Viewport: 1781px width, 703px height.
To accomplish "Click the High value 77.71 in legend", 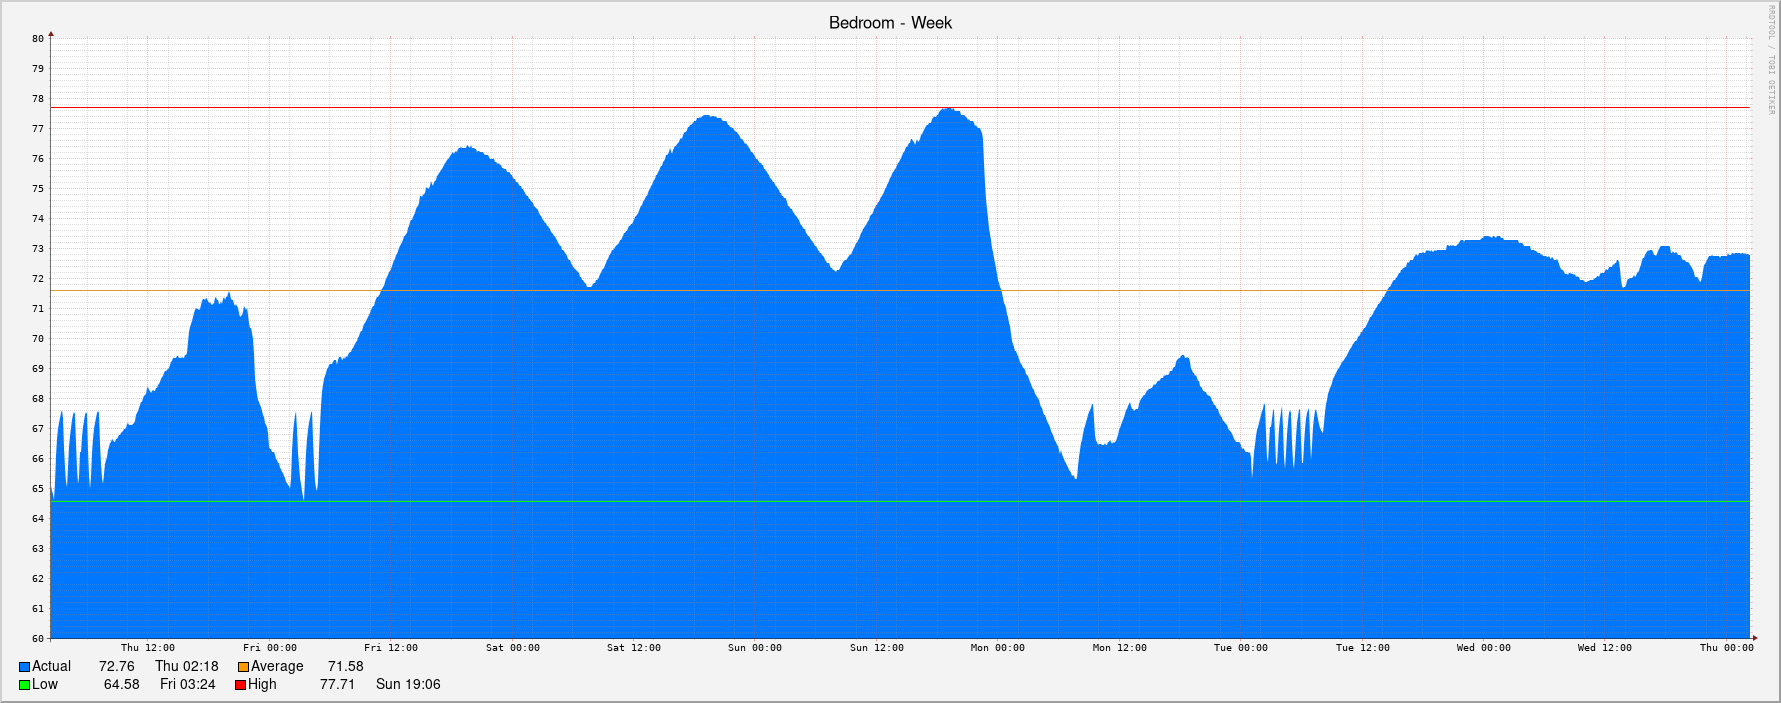I will 337,685.
